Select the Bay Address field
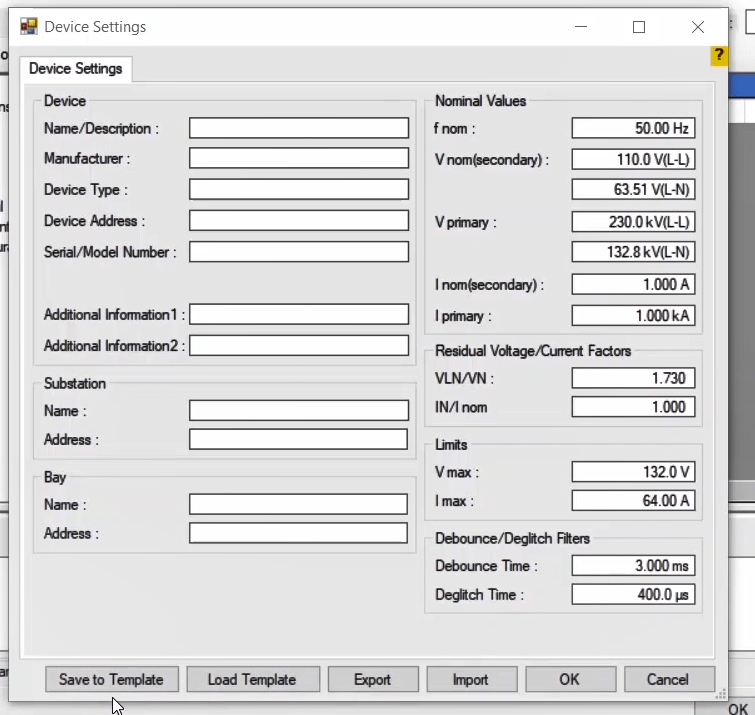The image size is (755, 715). [x=299, y=533]
